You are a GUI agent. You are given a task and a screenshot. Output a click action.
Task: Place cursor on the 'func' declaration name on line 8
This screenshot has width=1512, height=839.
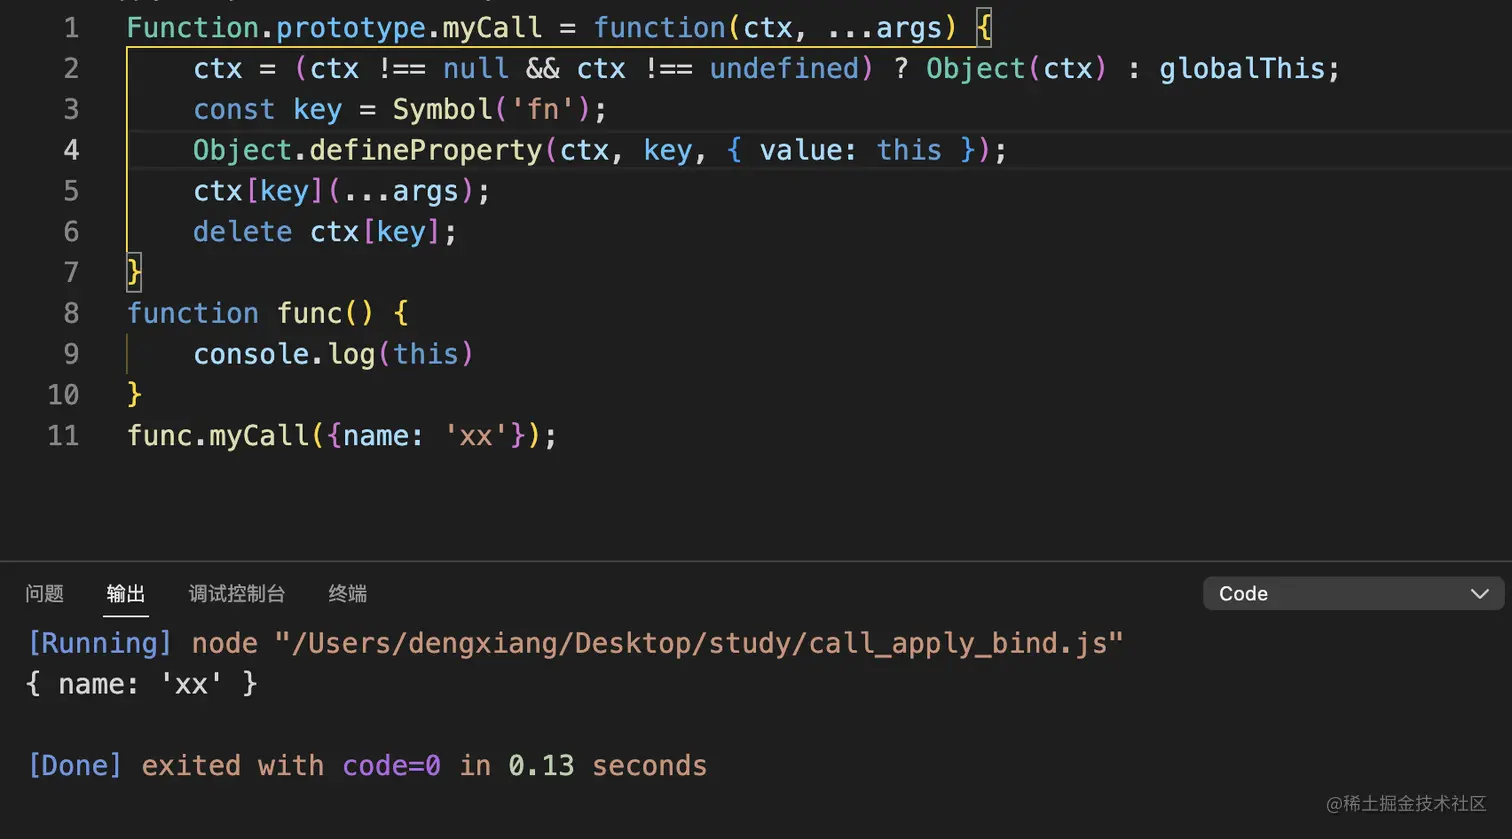[310, 313]
